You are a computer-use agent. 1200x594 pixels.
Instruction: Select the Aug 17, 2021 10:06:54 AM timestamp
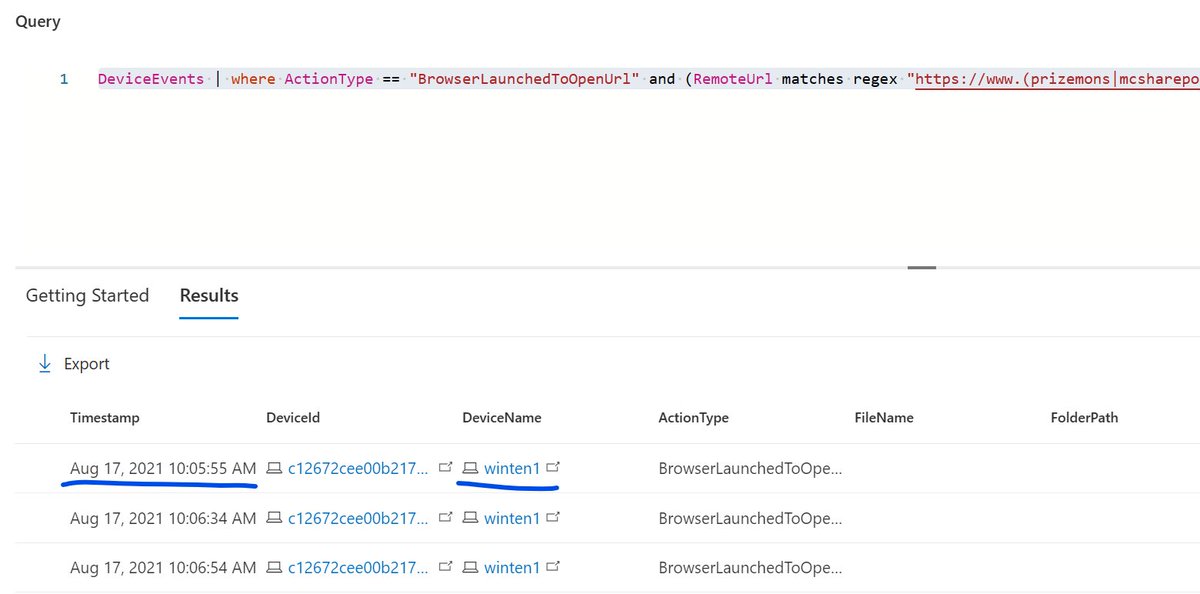[163, 568]
